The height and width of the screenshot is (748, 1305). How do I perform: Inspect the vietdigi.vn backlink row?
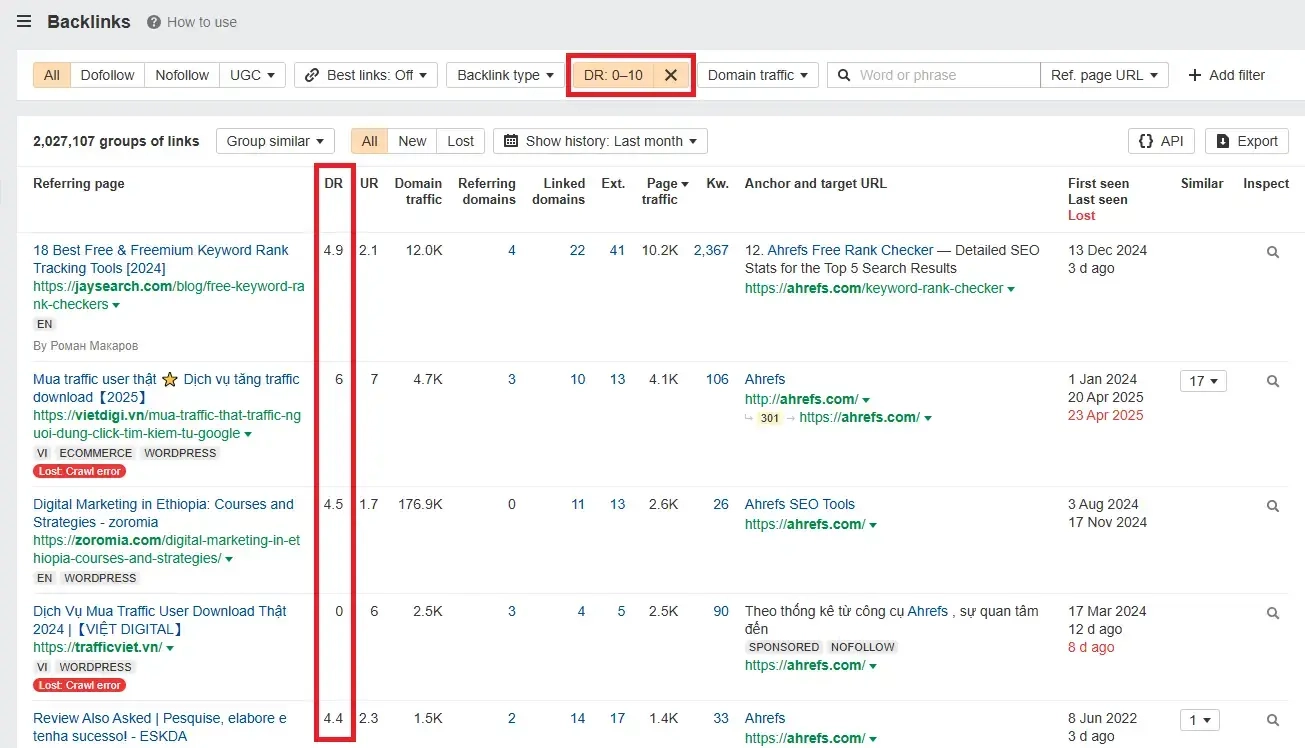pyautogui.click(x=1272, y=381)
